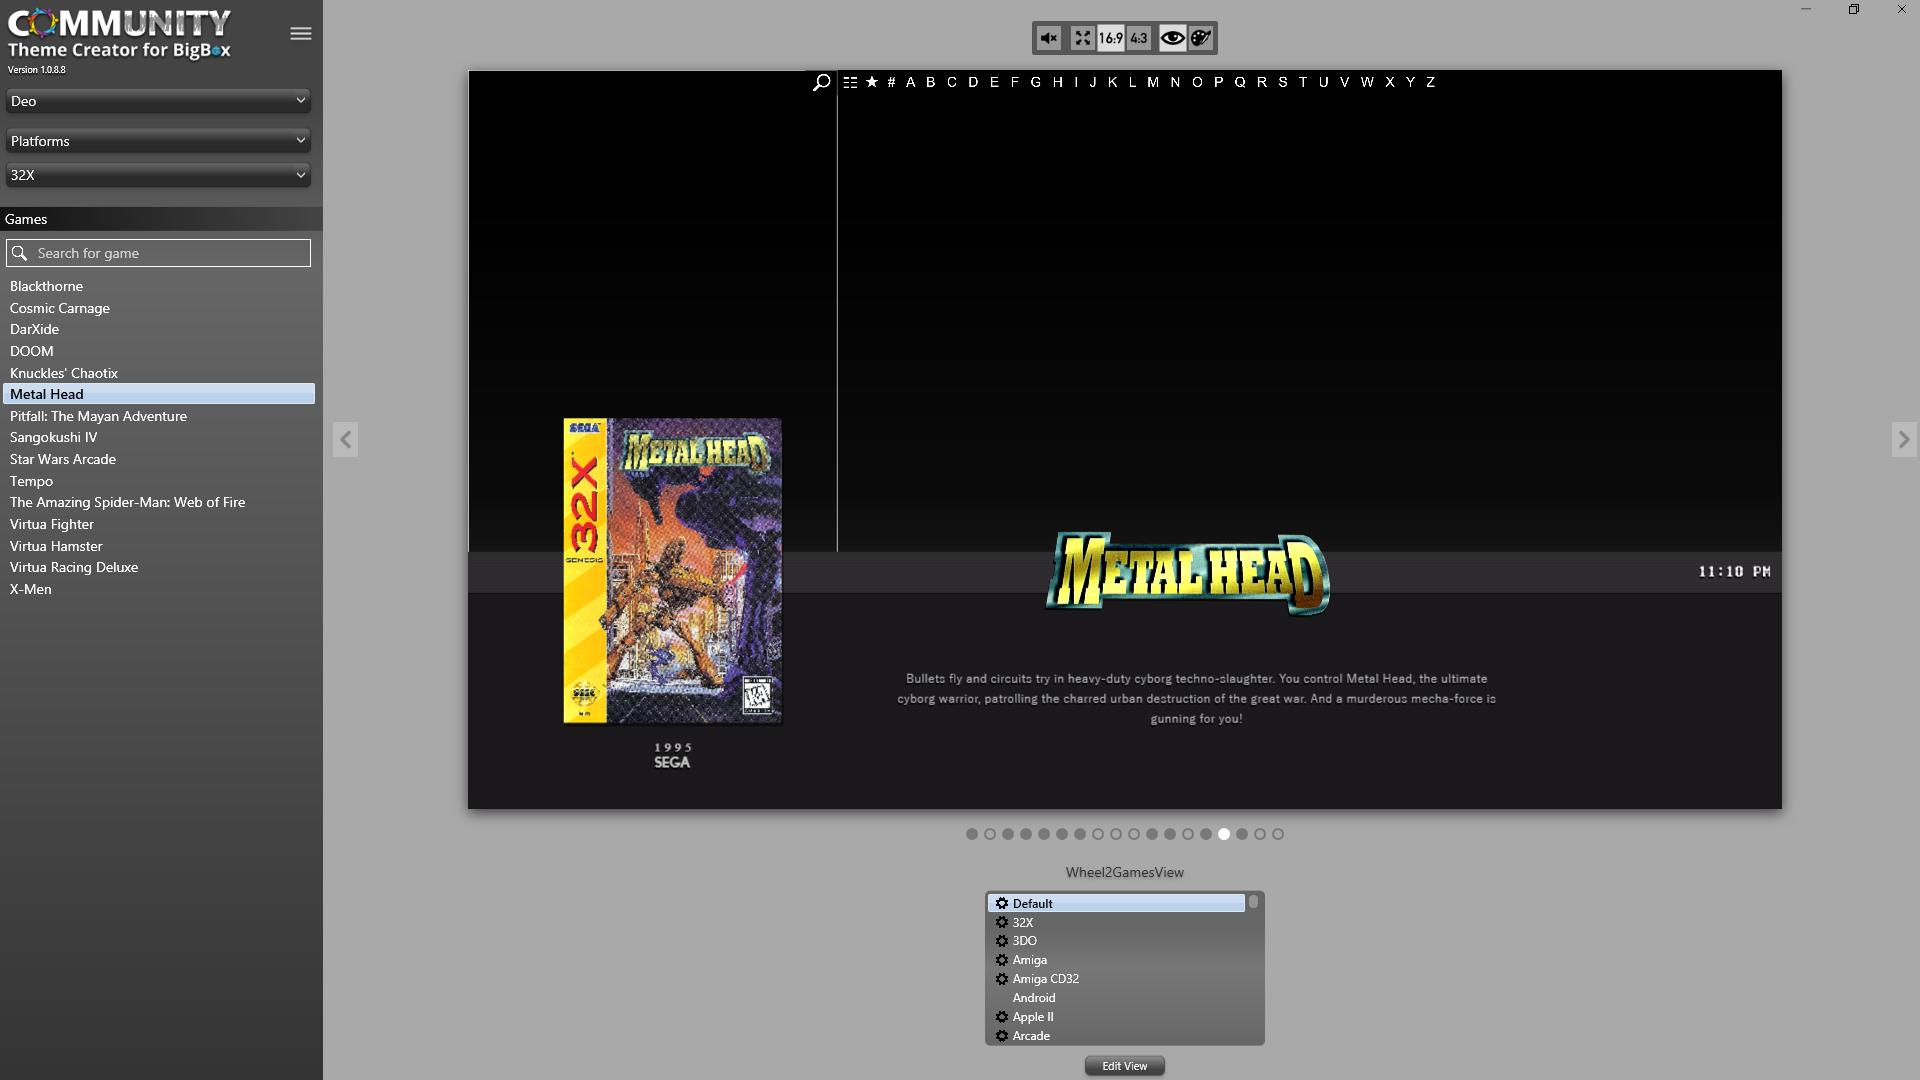
Task: Open the Deo theme dropdown
Action: coord(158,101)
